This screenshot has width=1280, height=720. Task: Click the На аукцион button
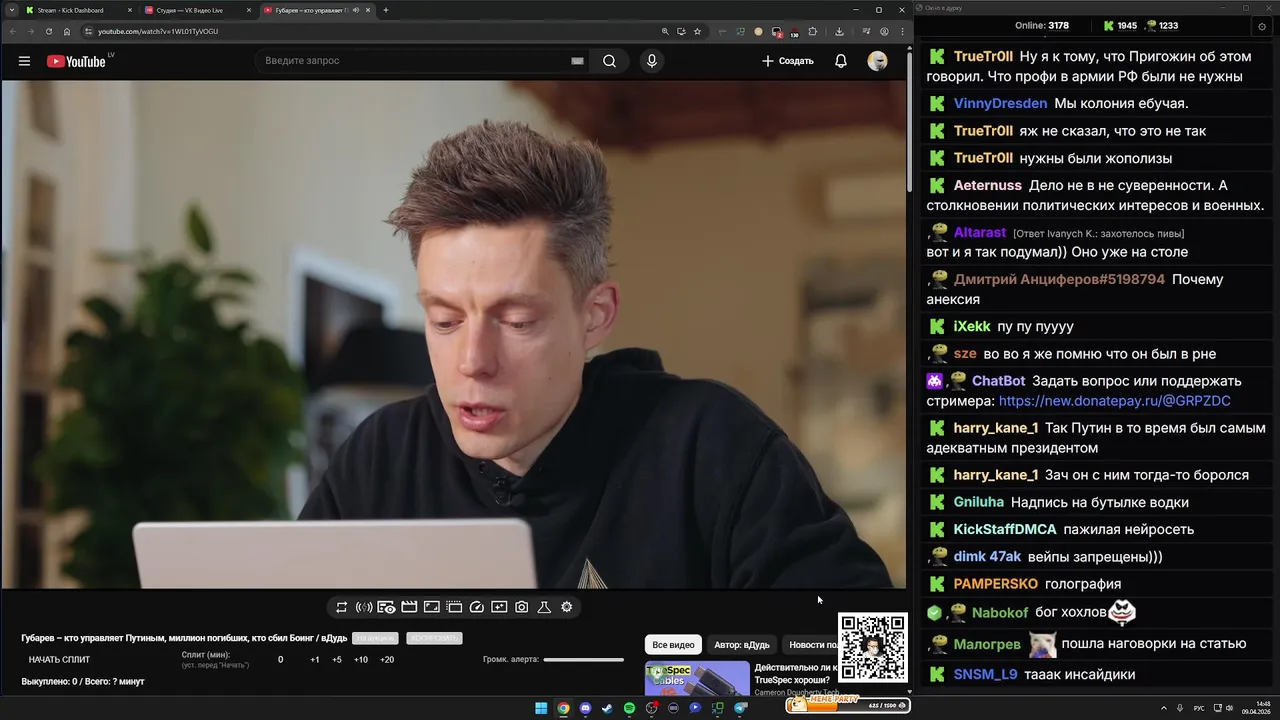tap(375, 638)
